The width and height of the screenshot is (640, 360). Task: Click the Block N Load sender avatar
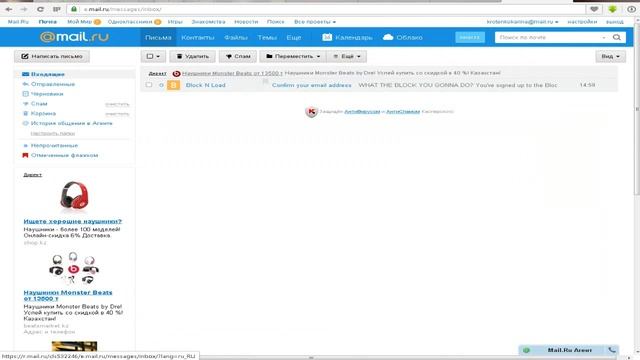coord(173,85)
